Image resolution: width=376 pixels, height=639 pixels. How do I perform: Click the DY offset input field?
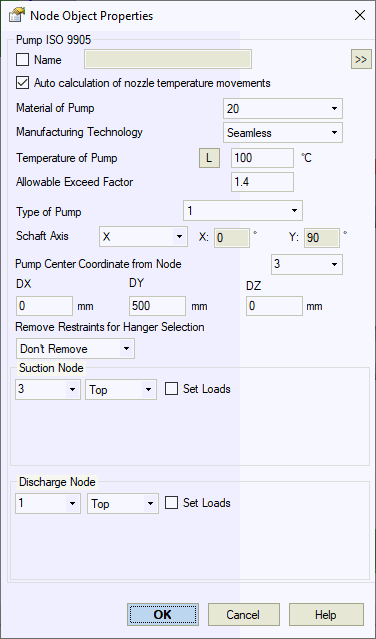coord(158,306)
